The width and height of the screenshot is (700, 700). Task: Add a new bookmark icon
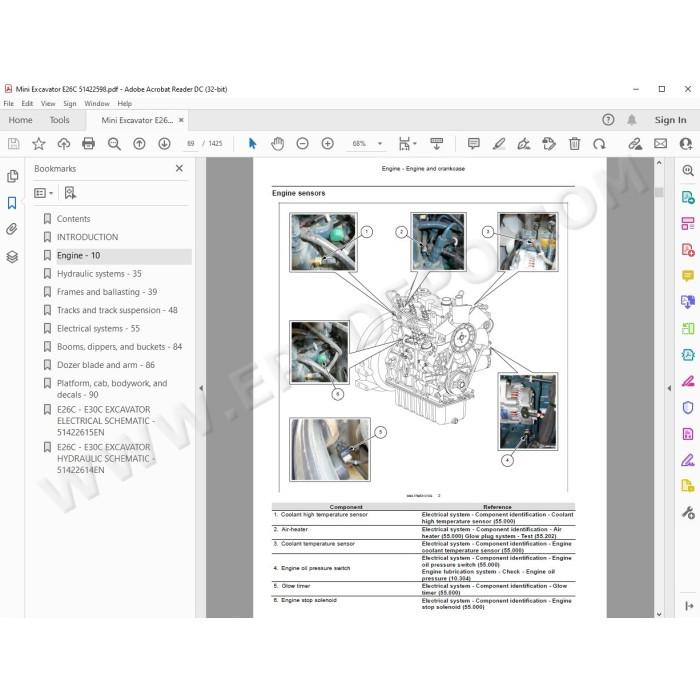click(x=70, y=193)
